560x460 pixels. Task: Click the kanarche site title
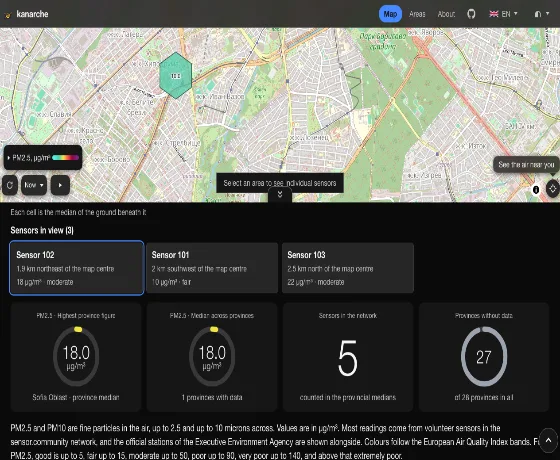(x=32, y=14)
